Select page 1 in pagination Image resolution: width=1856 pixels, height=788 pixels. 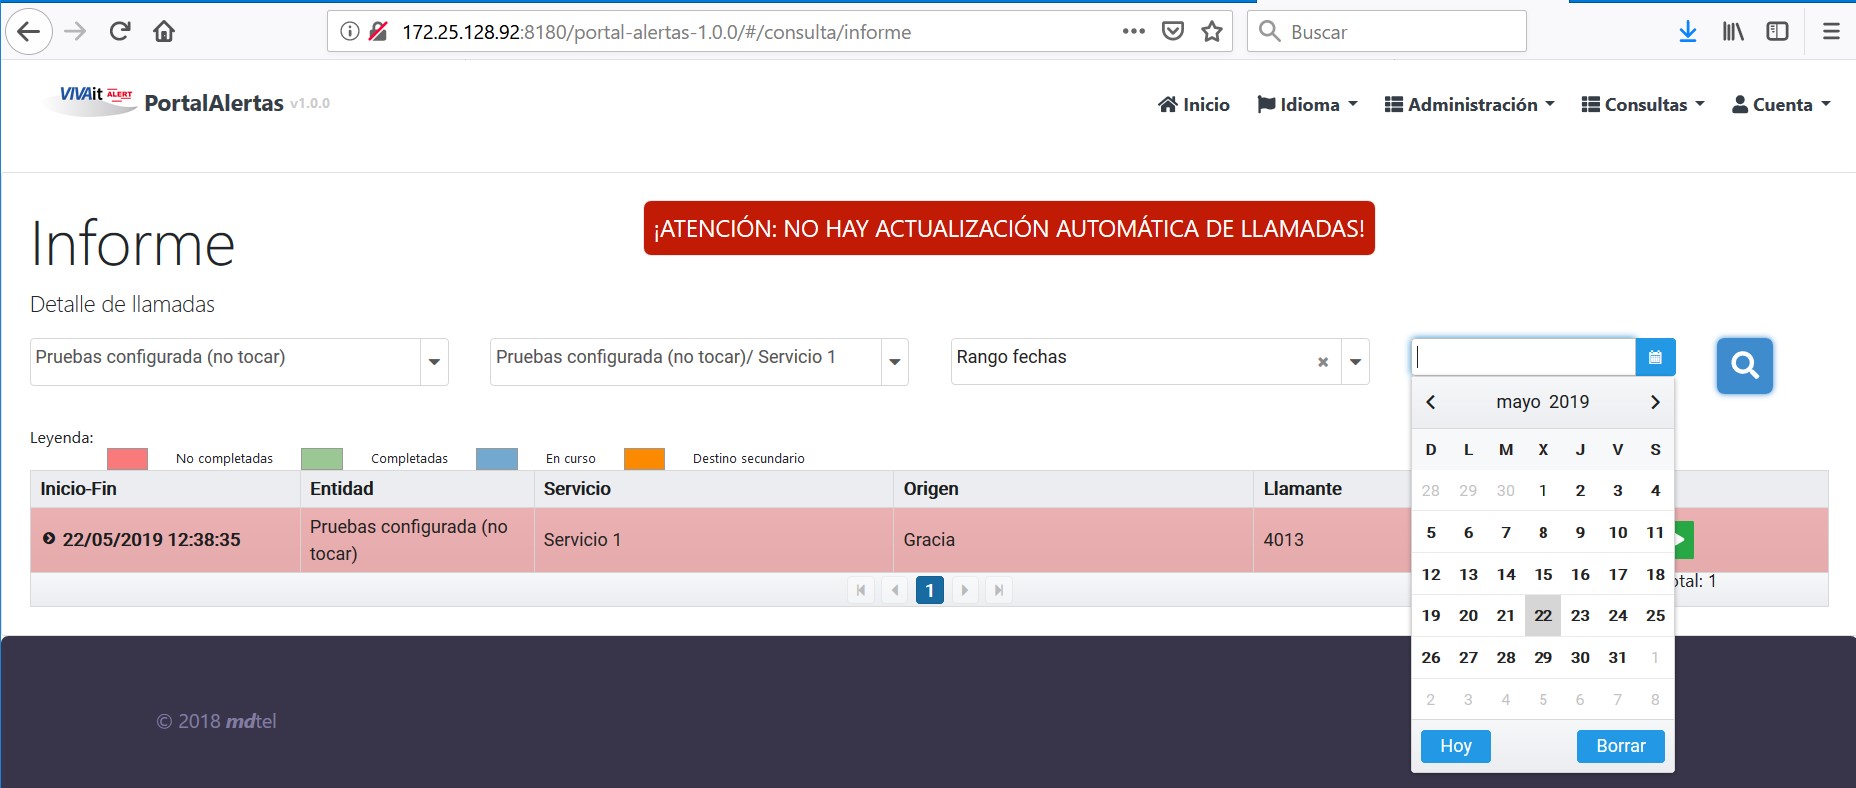point(930,590)
